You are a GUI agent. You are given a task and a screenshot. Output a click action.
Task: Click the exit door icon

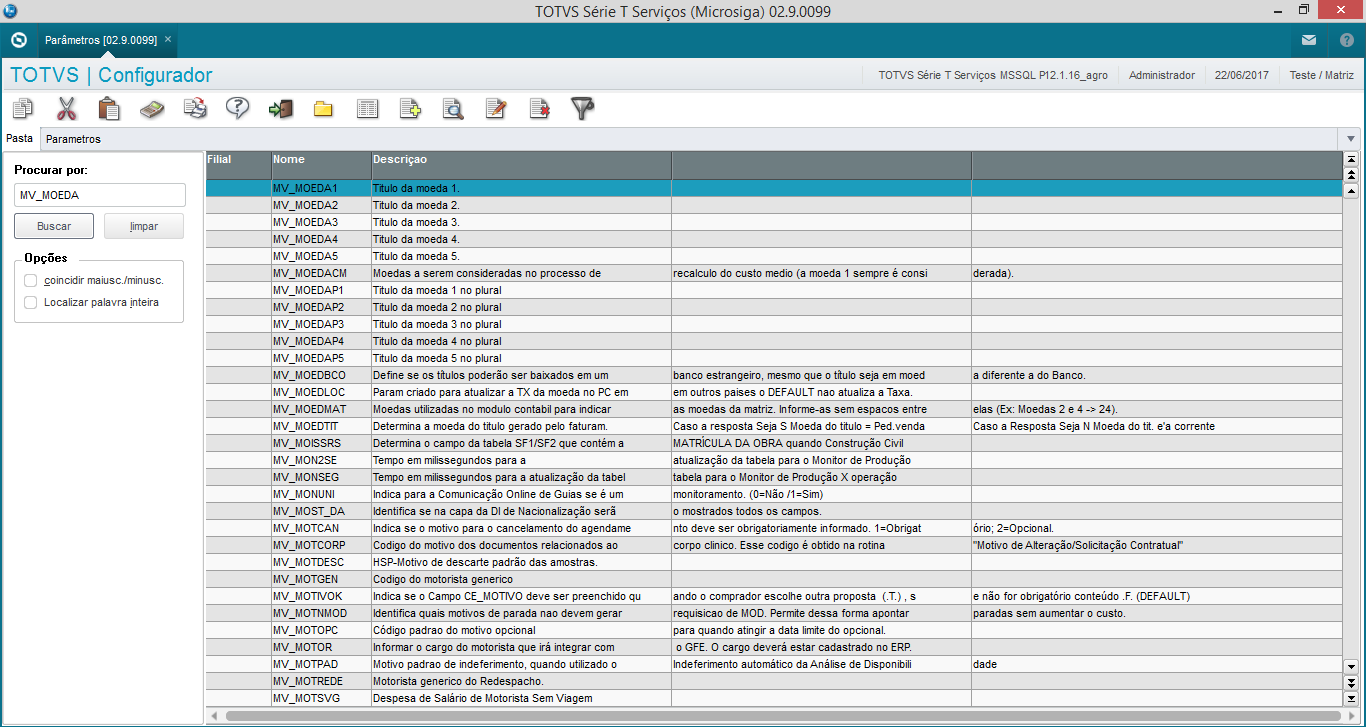coord(280,108)
